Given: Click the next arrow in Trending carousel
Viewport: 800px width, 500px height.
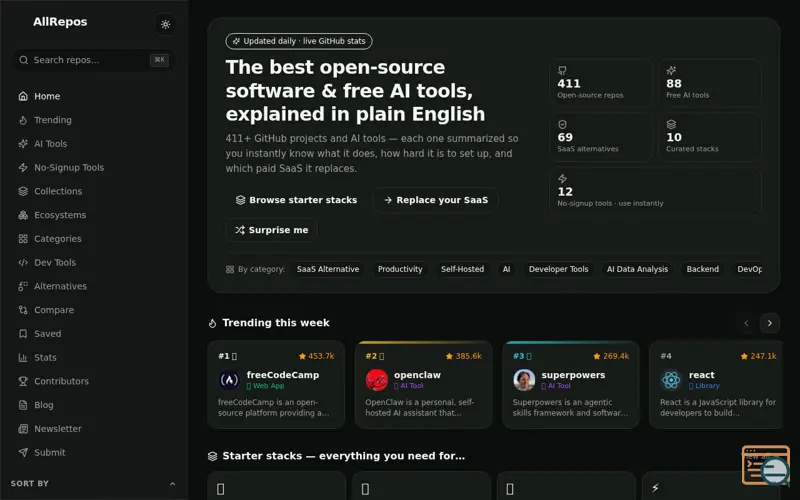Looking at the screenshot, I should (769, 323).
